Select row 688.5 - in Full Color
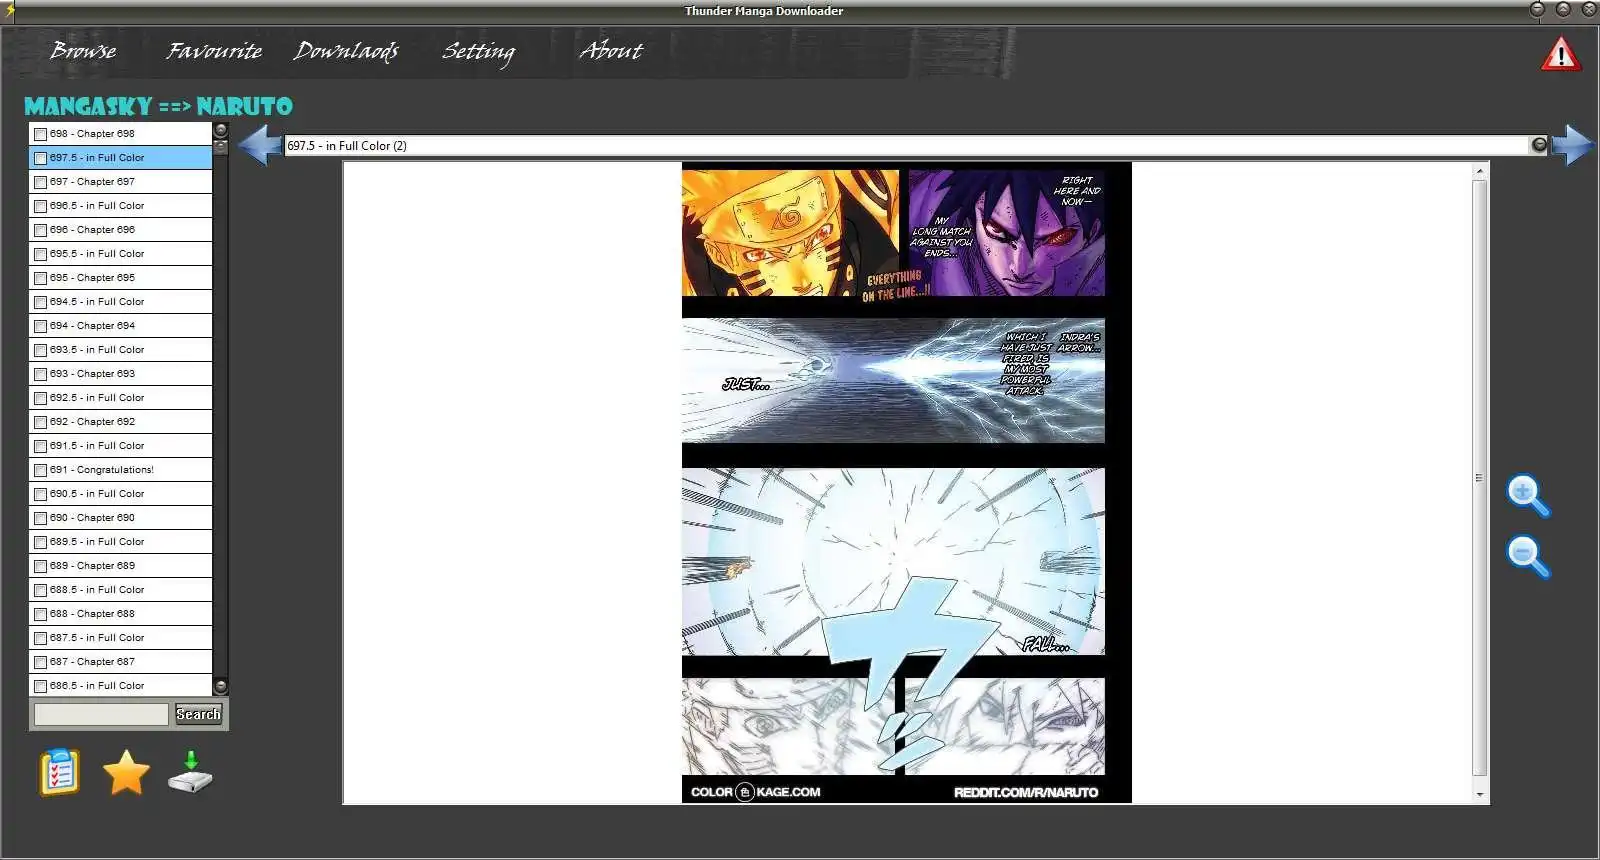Screen dimensions: 1600x860 (x=121, y=590)
